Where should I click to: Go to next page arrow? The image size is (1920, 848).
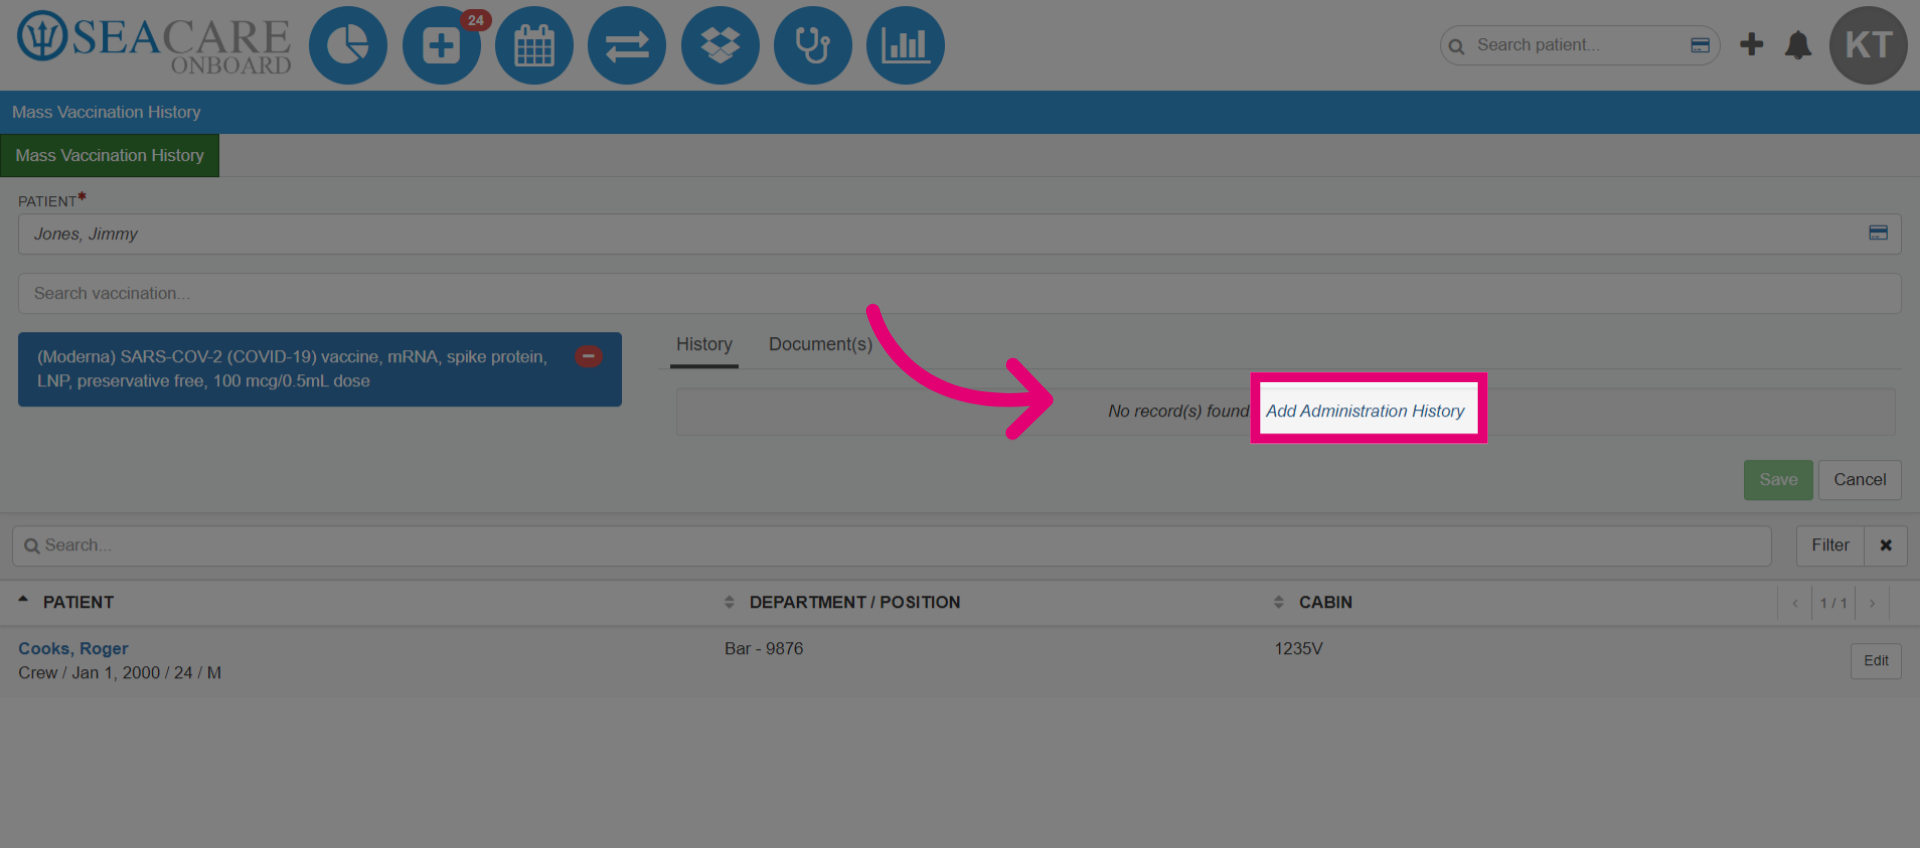click(x=1872, y=603)
